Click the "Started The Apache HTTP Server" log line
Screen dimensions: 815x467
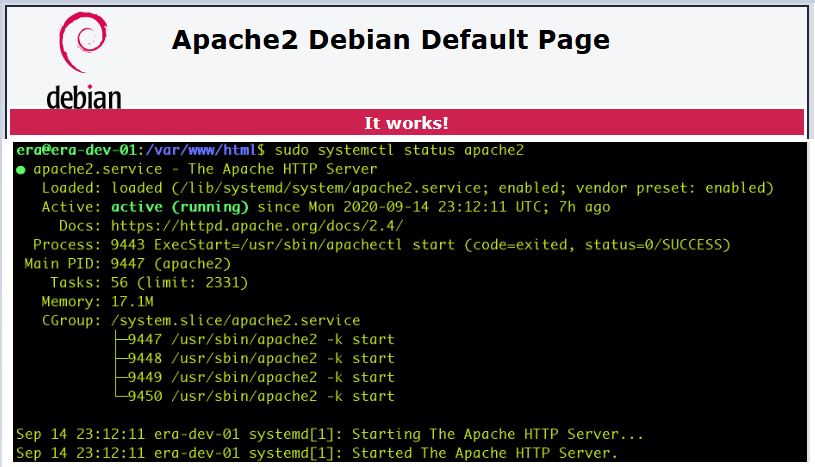point(318,454)
